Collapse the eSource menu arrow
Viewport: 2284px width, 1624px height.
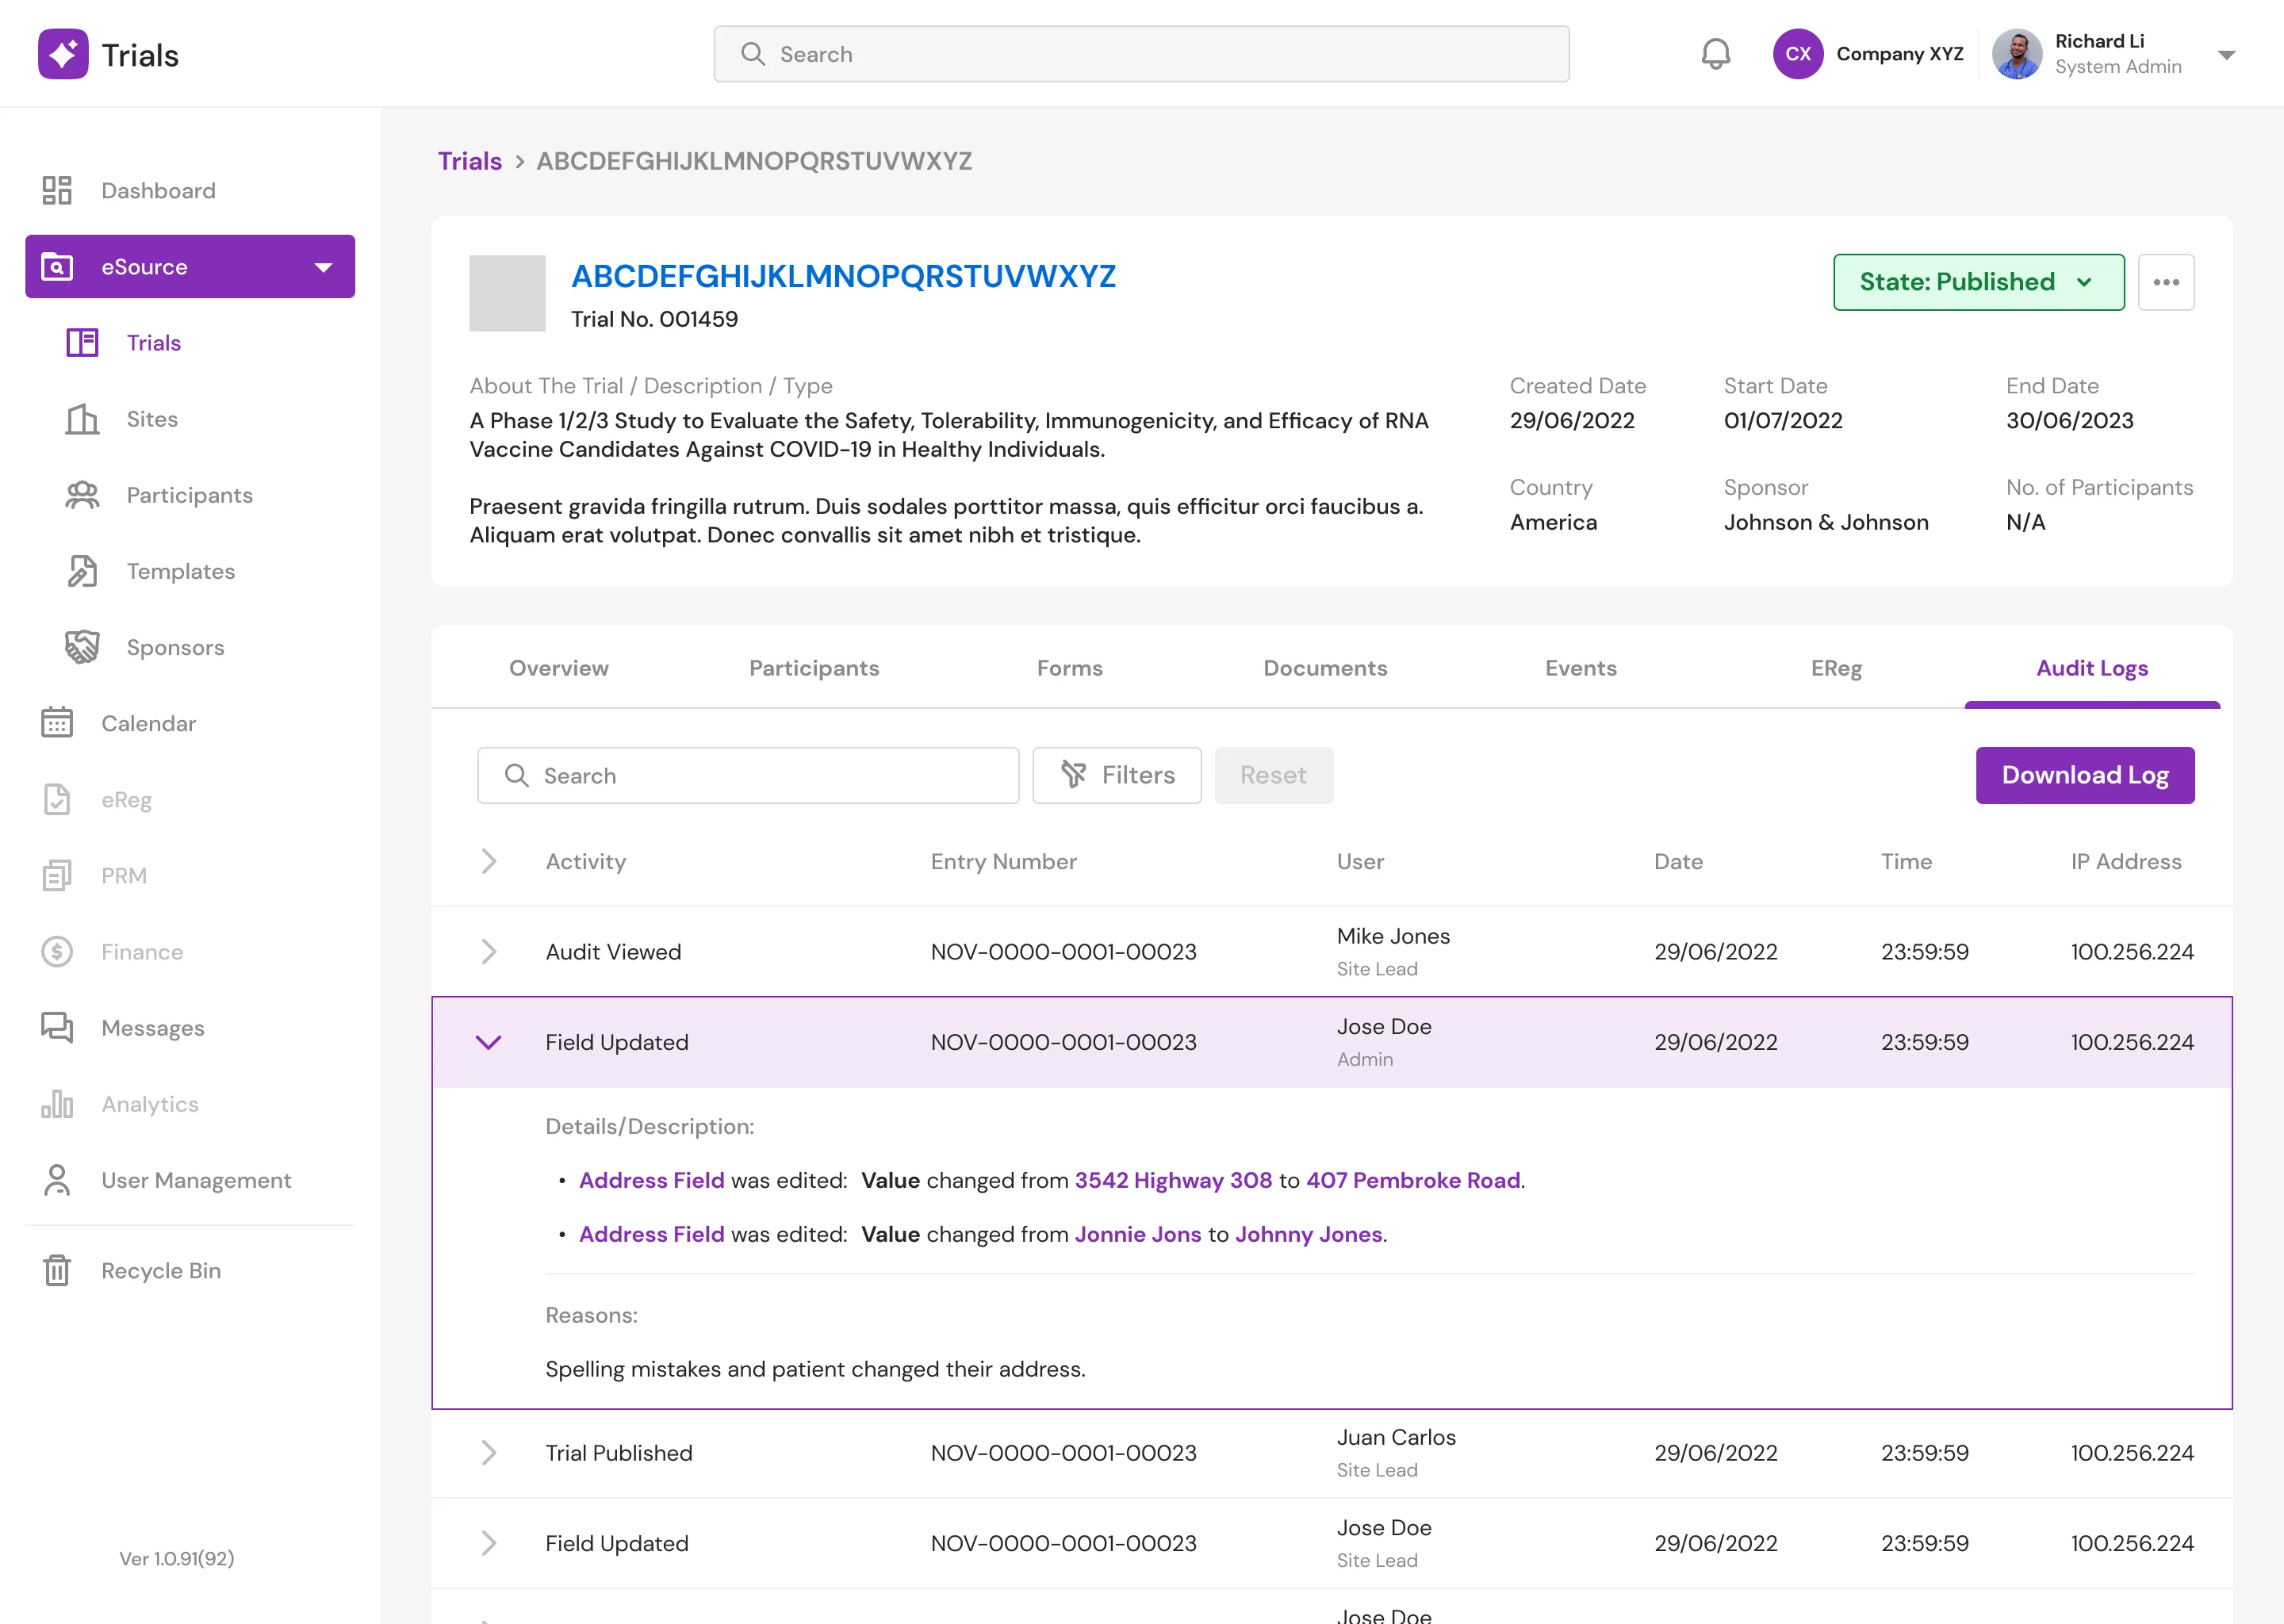click(x=323, y=267)
